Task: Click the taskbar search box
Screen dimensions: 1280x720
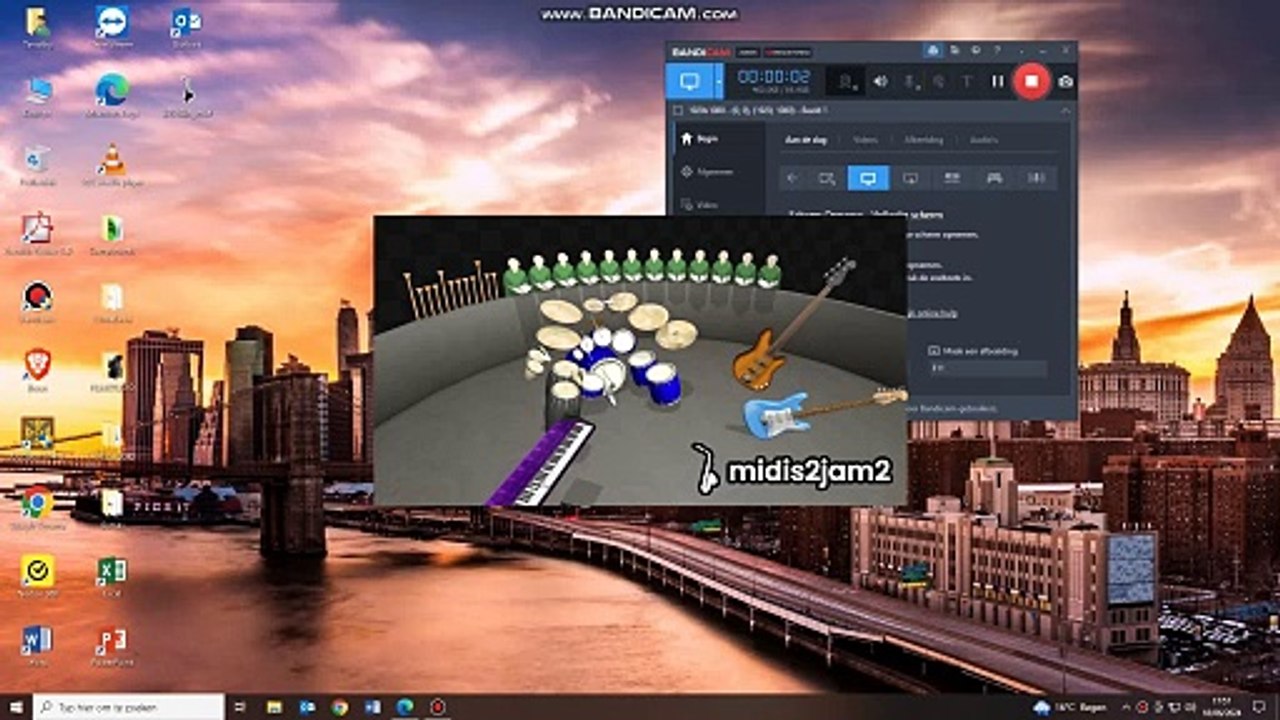Action: pyautogui.click(x=128, y=707)
